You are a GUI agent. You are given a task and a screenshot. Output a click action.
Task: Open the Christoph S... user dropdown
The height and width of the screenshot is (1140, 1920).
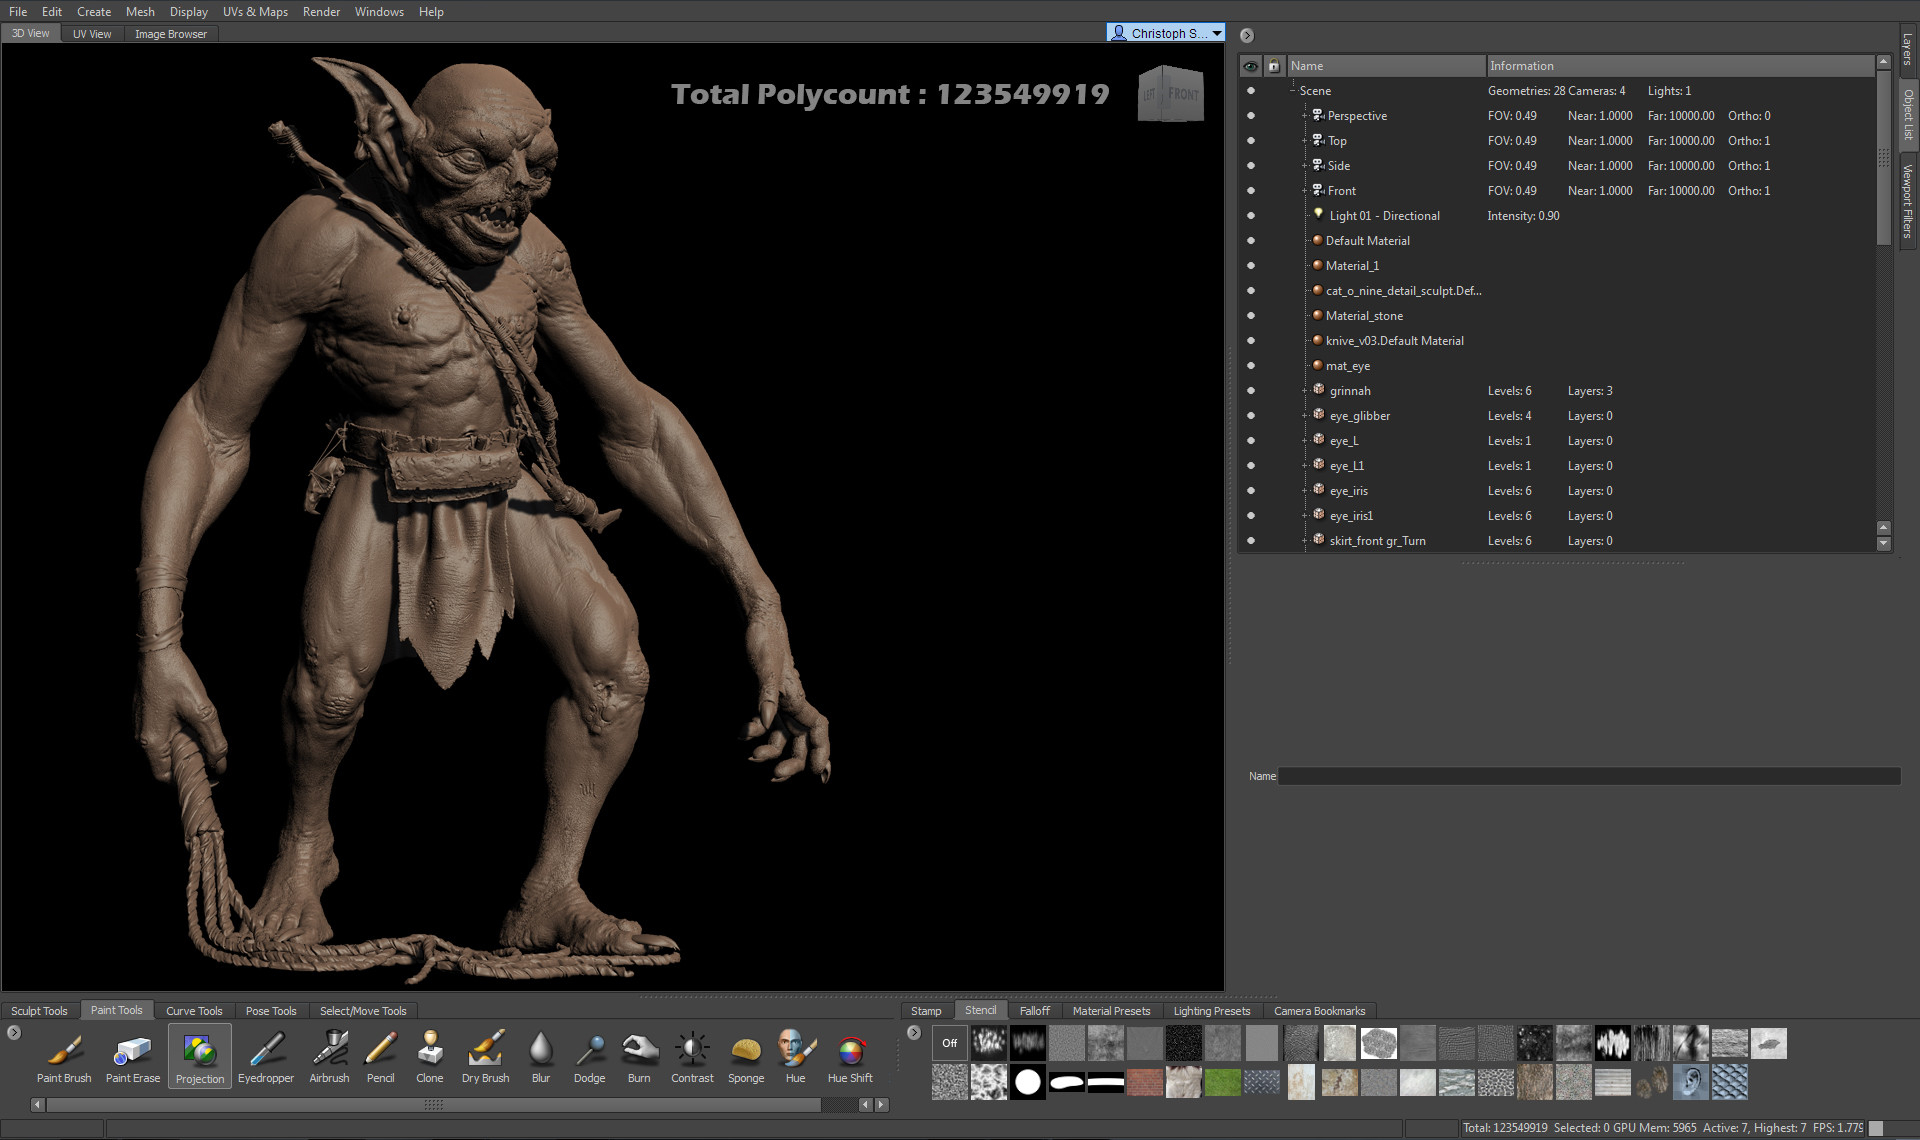1166,33
